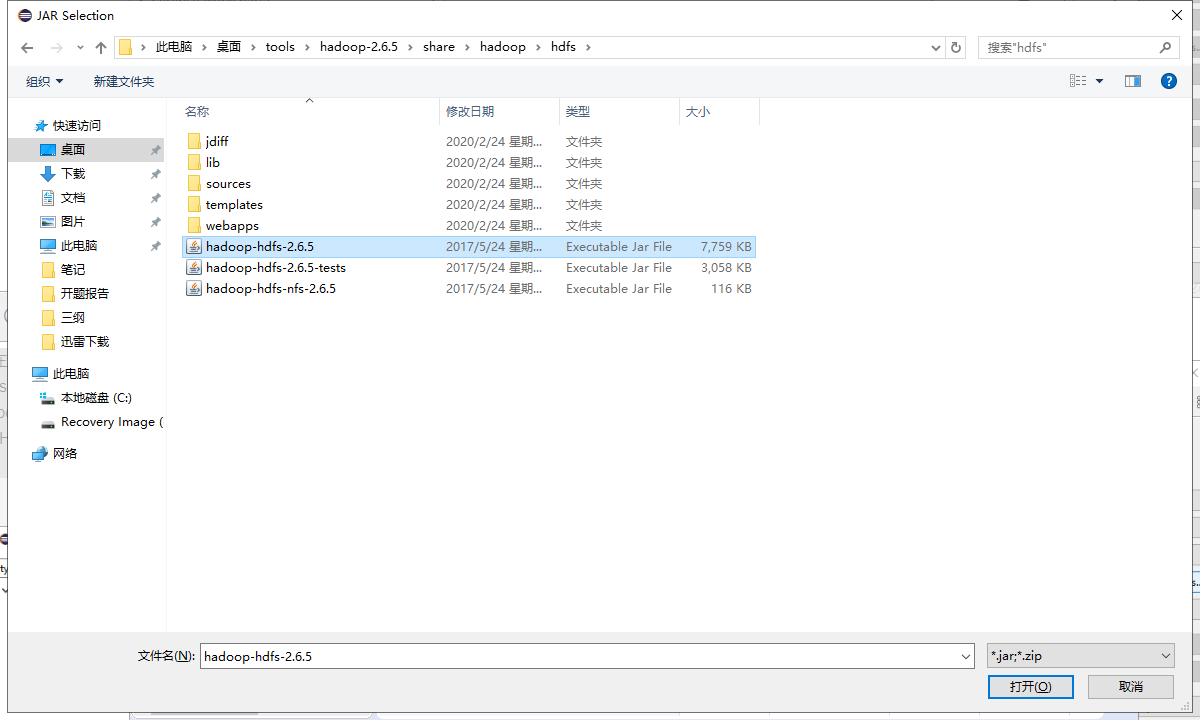The image size is (1200, 720).
Task: Go back with the Back arrow
Action: point(27,47)
